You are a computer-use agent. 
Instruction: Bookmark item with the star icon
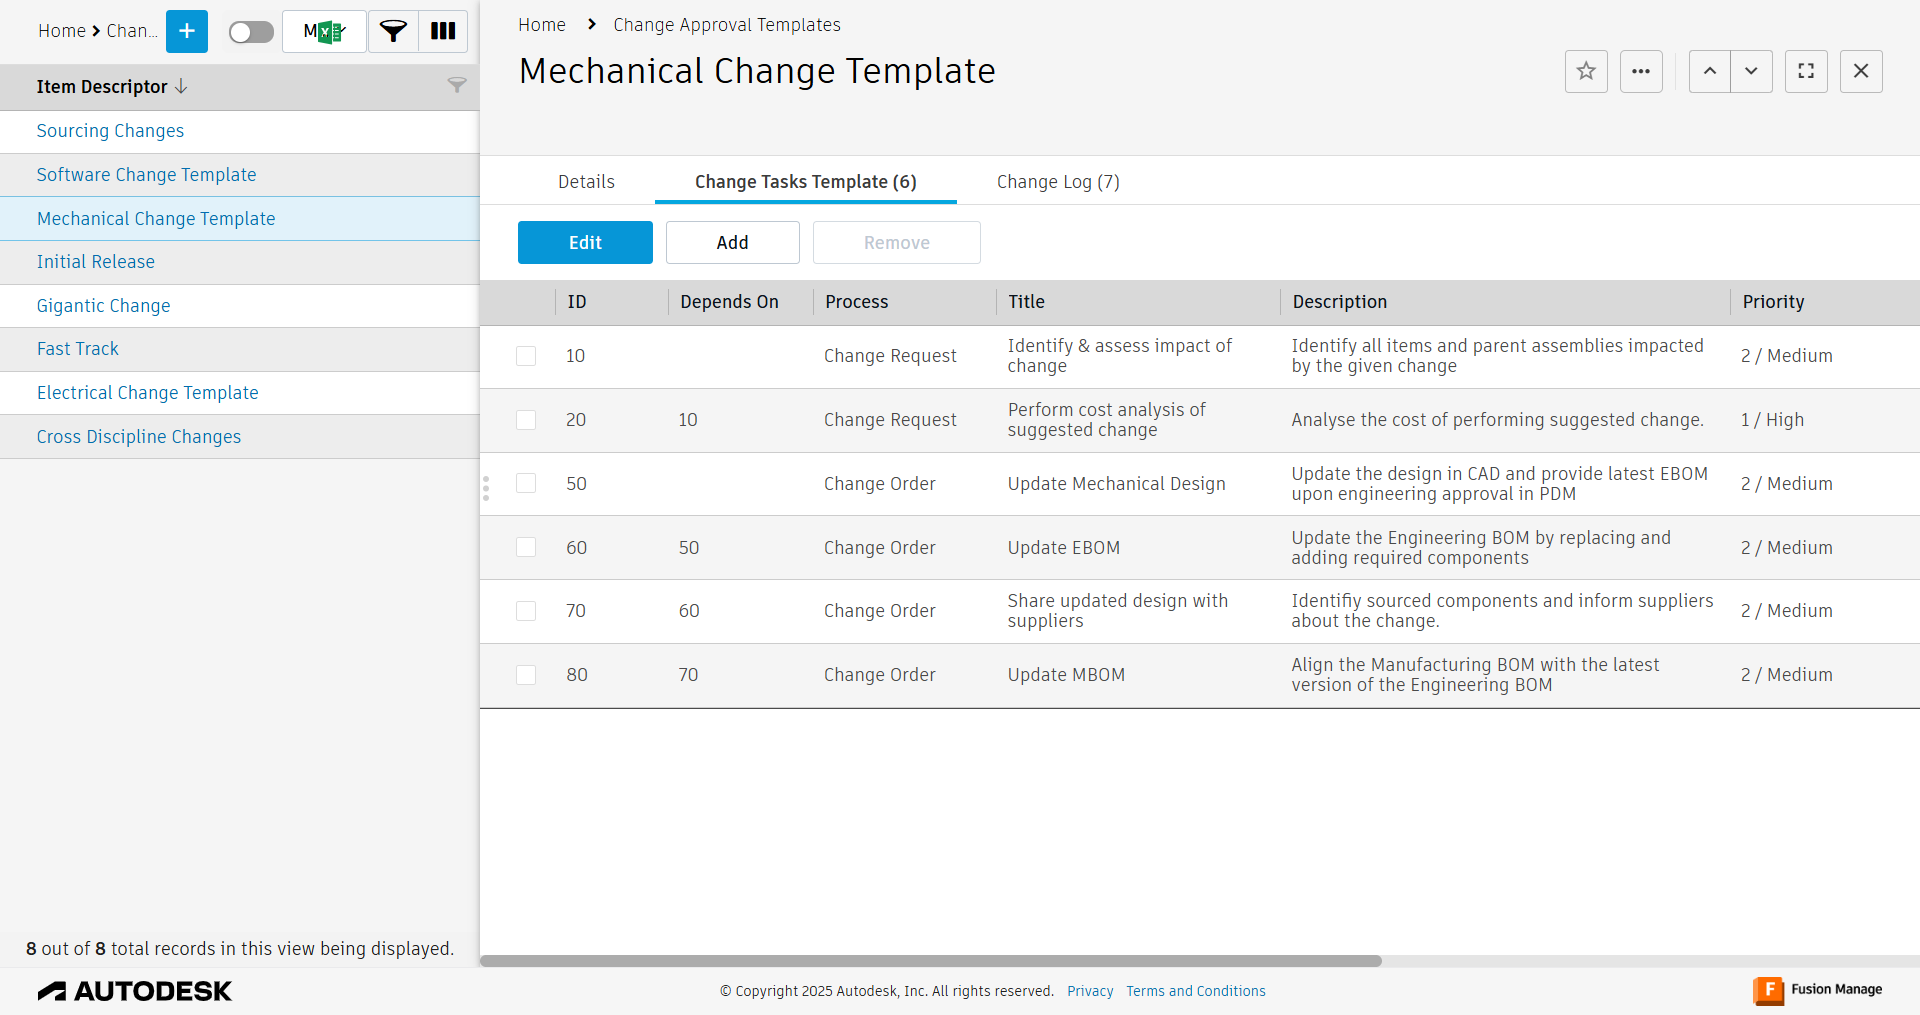pyautogui.click(x=1586, y=71)
